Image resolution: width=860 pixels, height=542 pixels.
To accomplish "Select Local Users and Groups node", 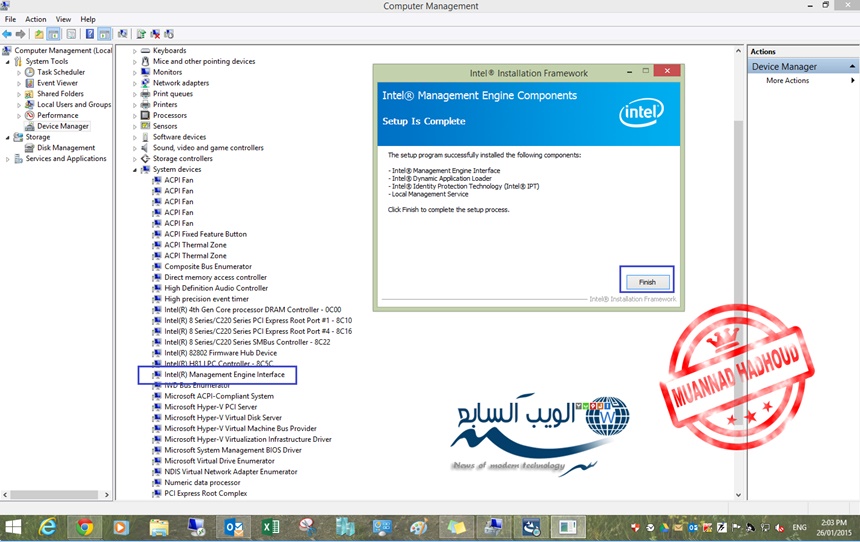I will click(x=74, y=104).
